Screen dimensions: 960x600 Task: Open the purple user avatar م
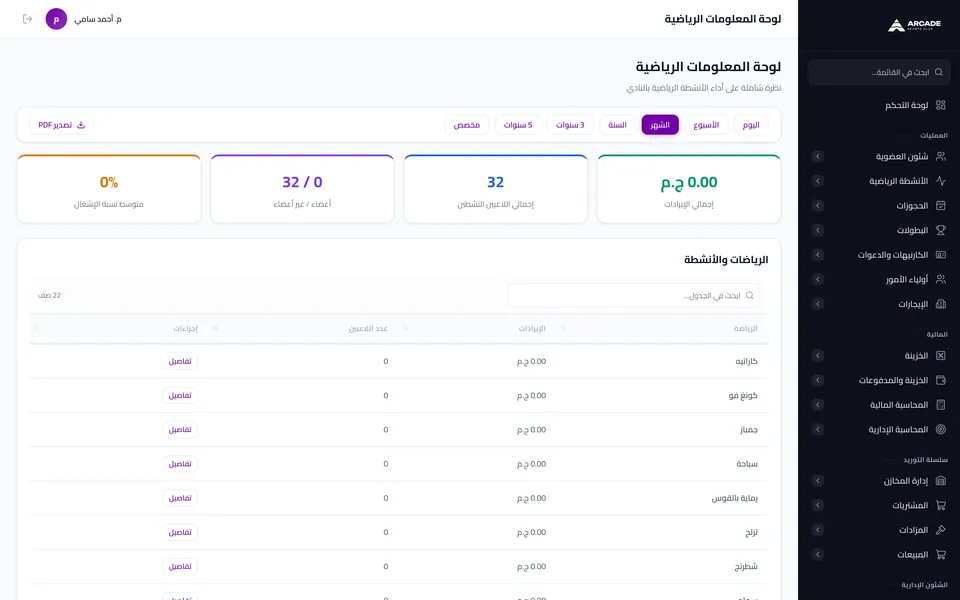point(56,19)
